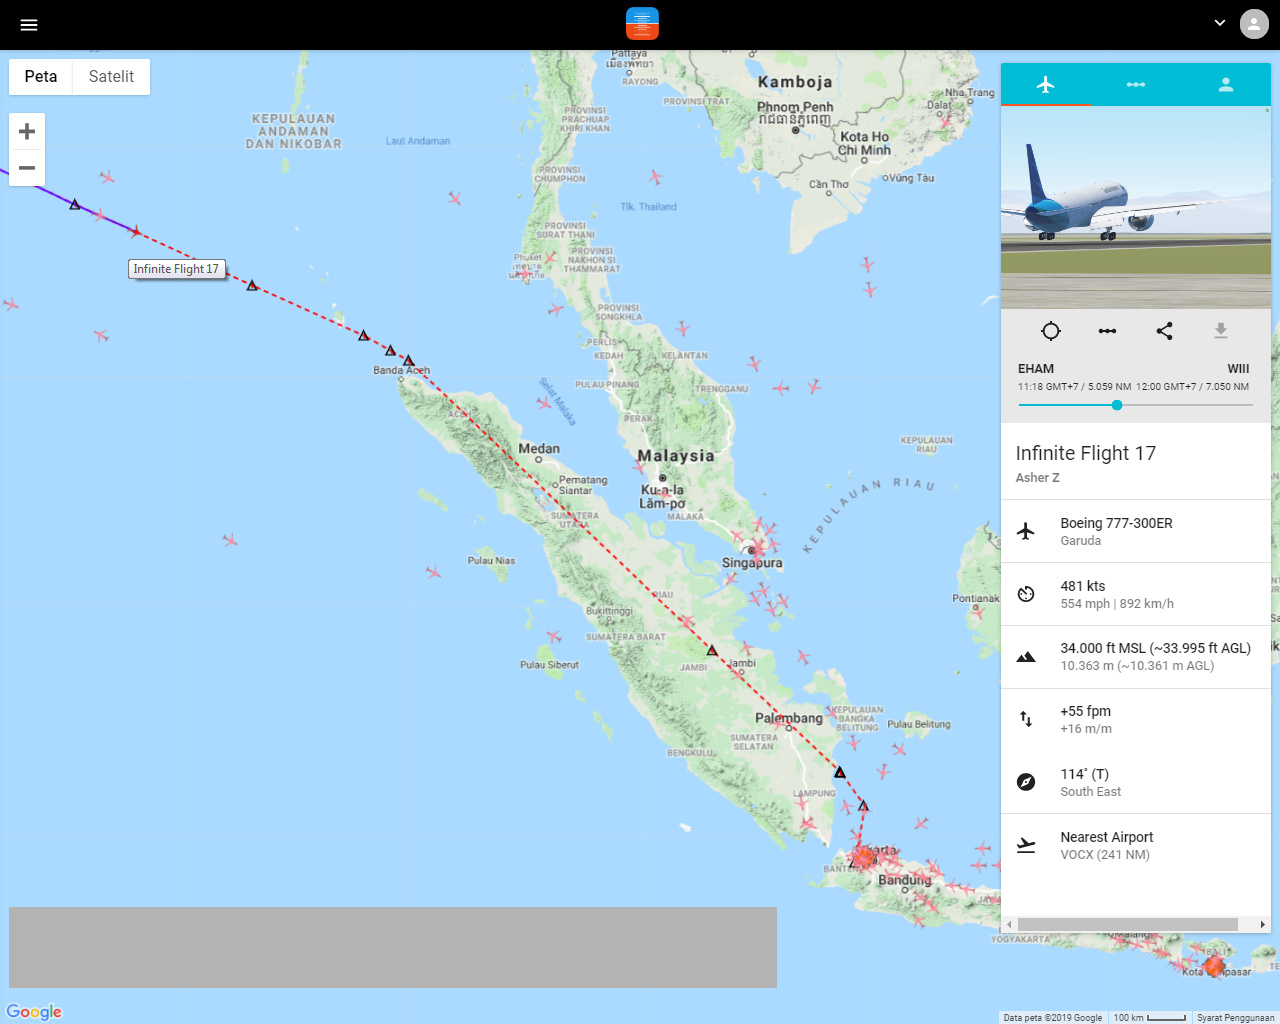Click the Garuda airline label
This screenshot has height=1024, width=1280.
[x=1080, y=541]
